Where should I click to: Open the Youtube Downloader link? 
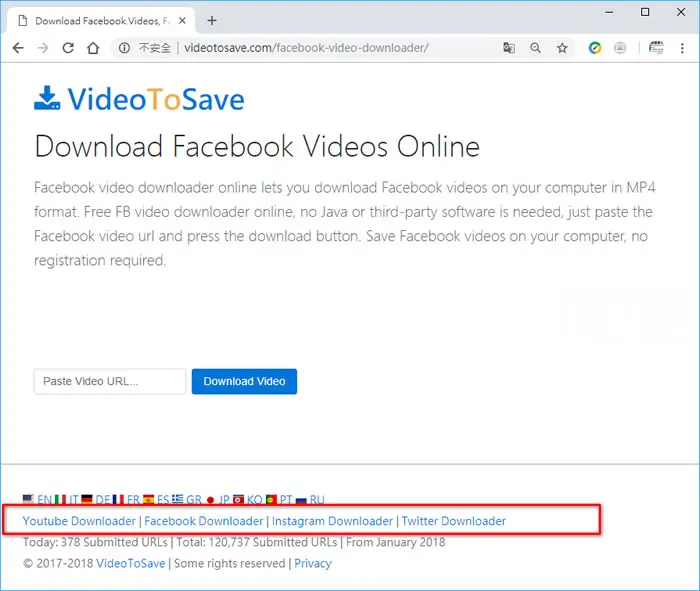[x=79, y=521]
